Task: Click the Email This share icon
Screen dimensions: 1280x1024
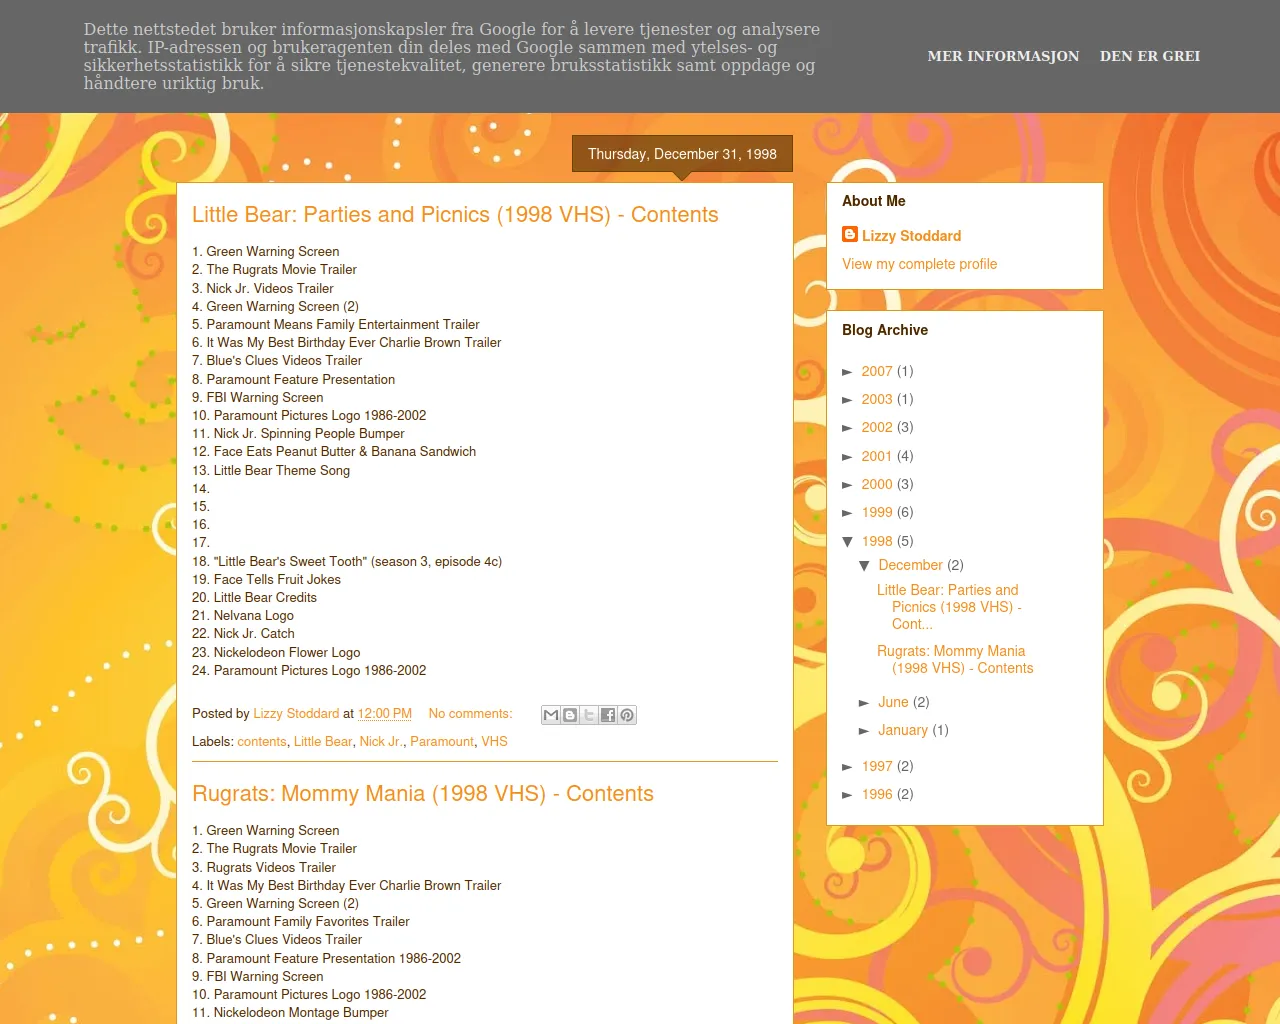Action: click(x=551, y=715)
